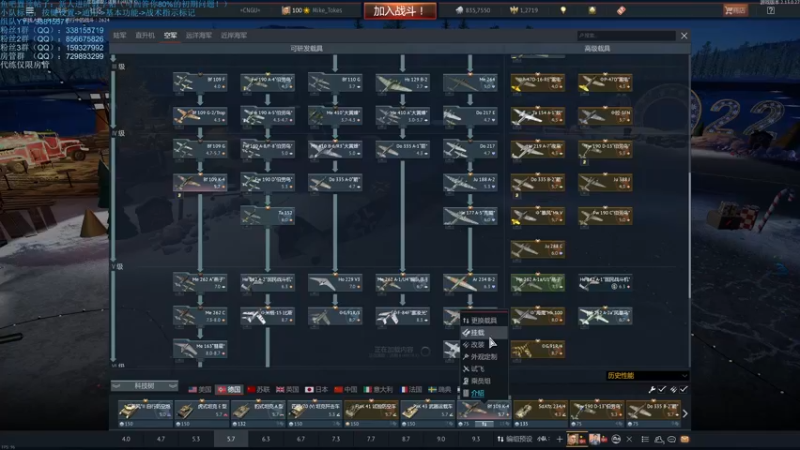The height and width of the screenshot is (450, 800).
Task: Select the Bf 109 K-4 tree card
Action: [200, 183]
